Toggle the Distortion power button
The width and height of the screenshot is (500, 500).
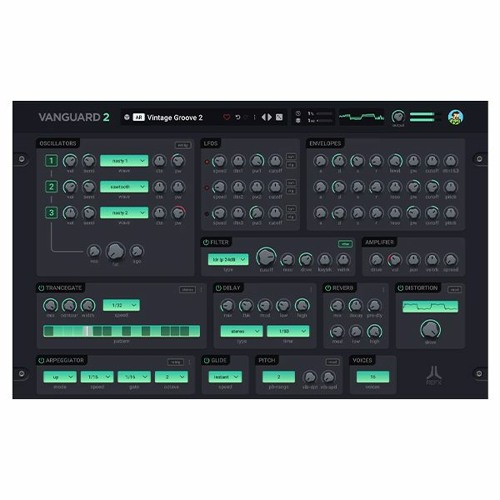click(x=400, y=288)
